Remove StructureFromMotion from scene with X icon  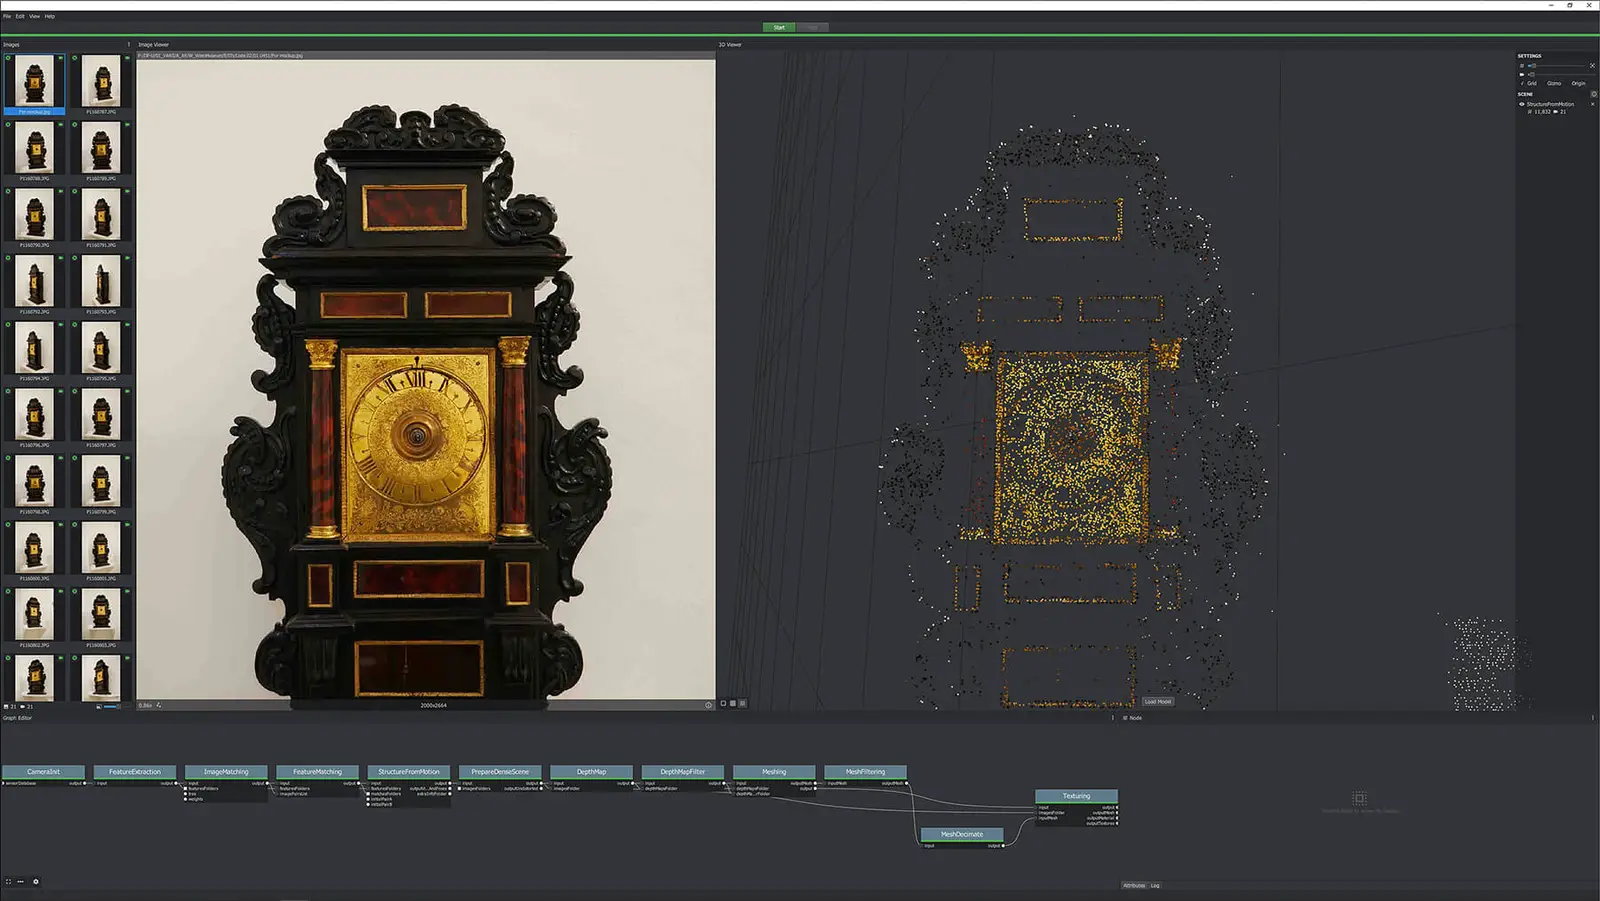(x=1593, y=104)
